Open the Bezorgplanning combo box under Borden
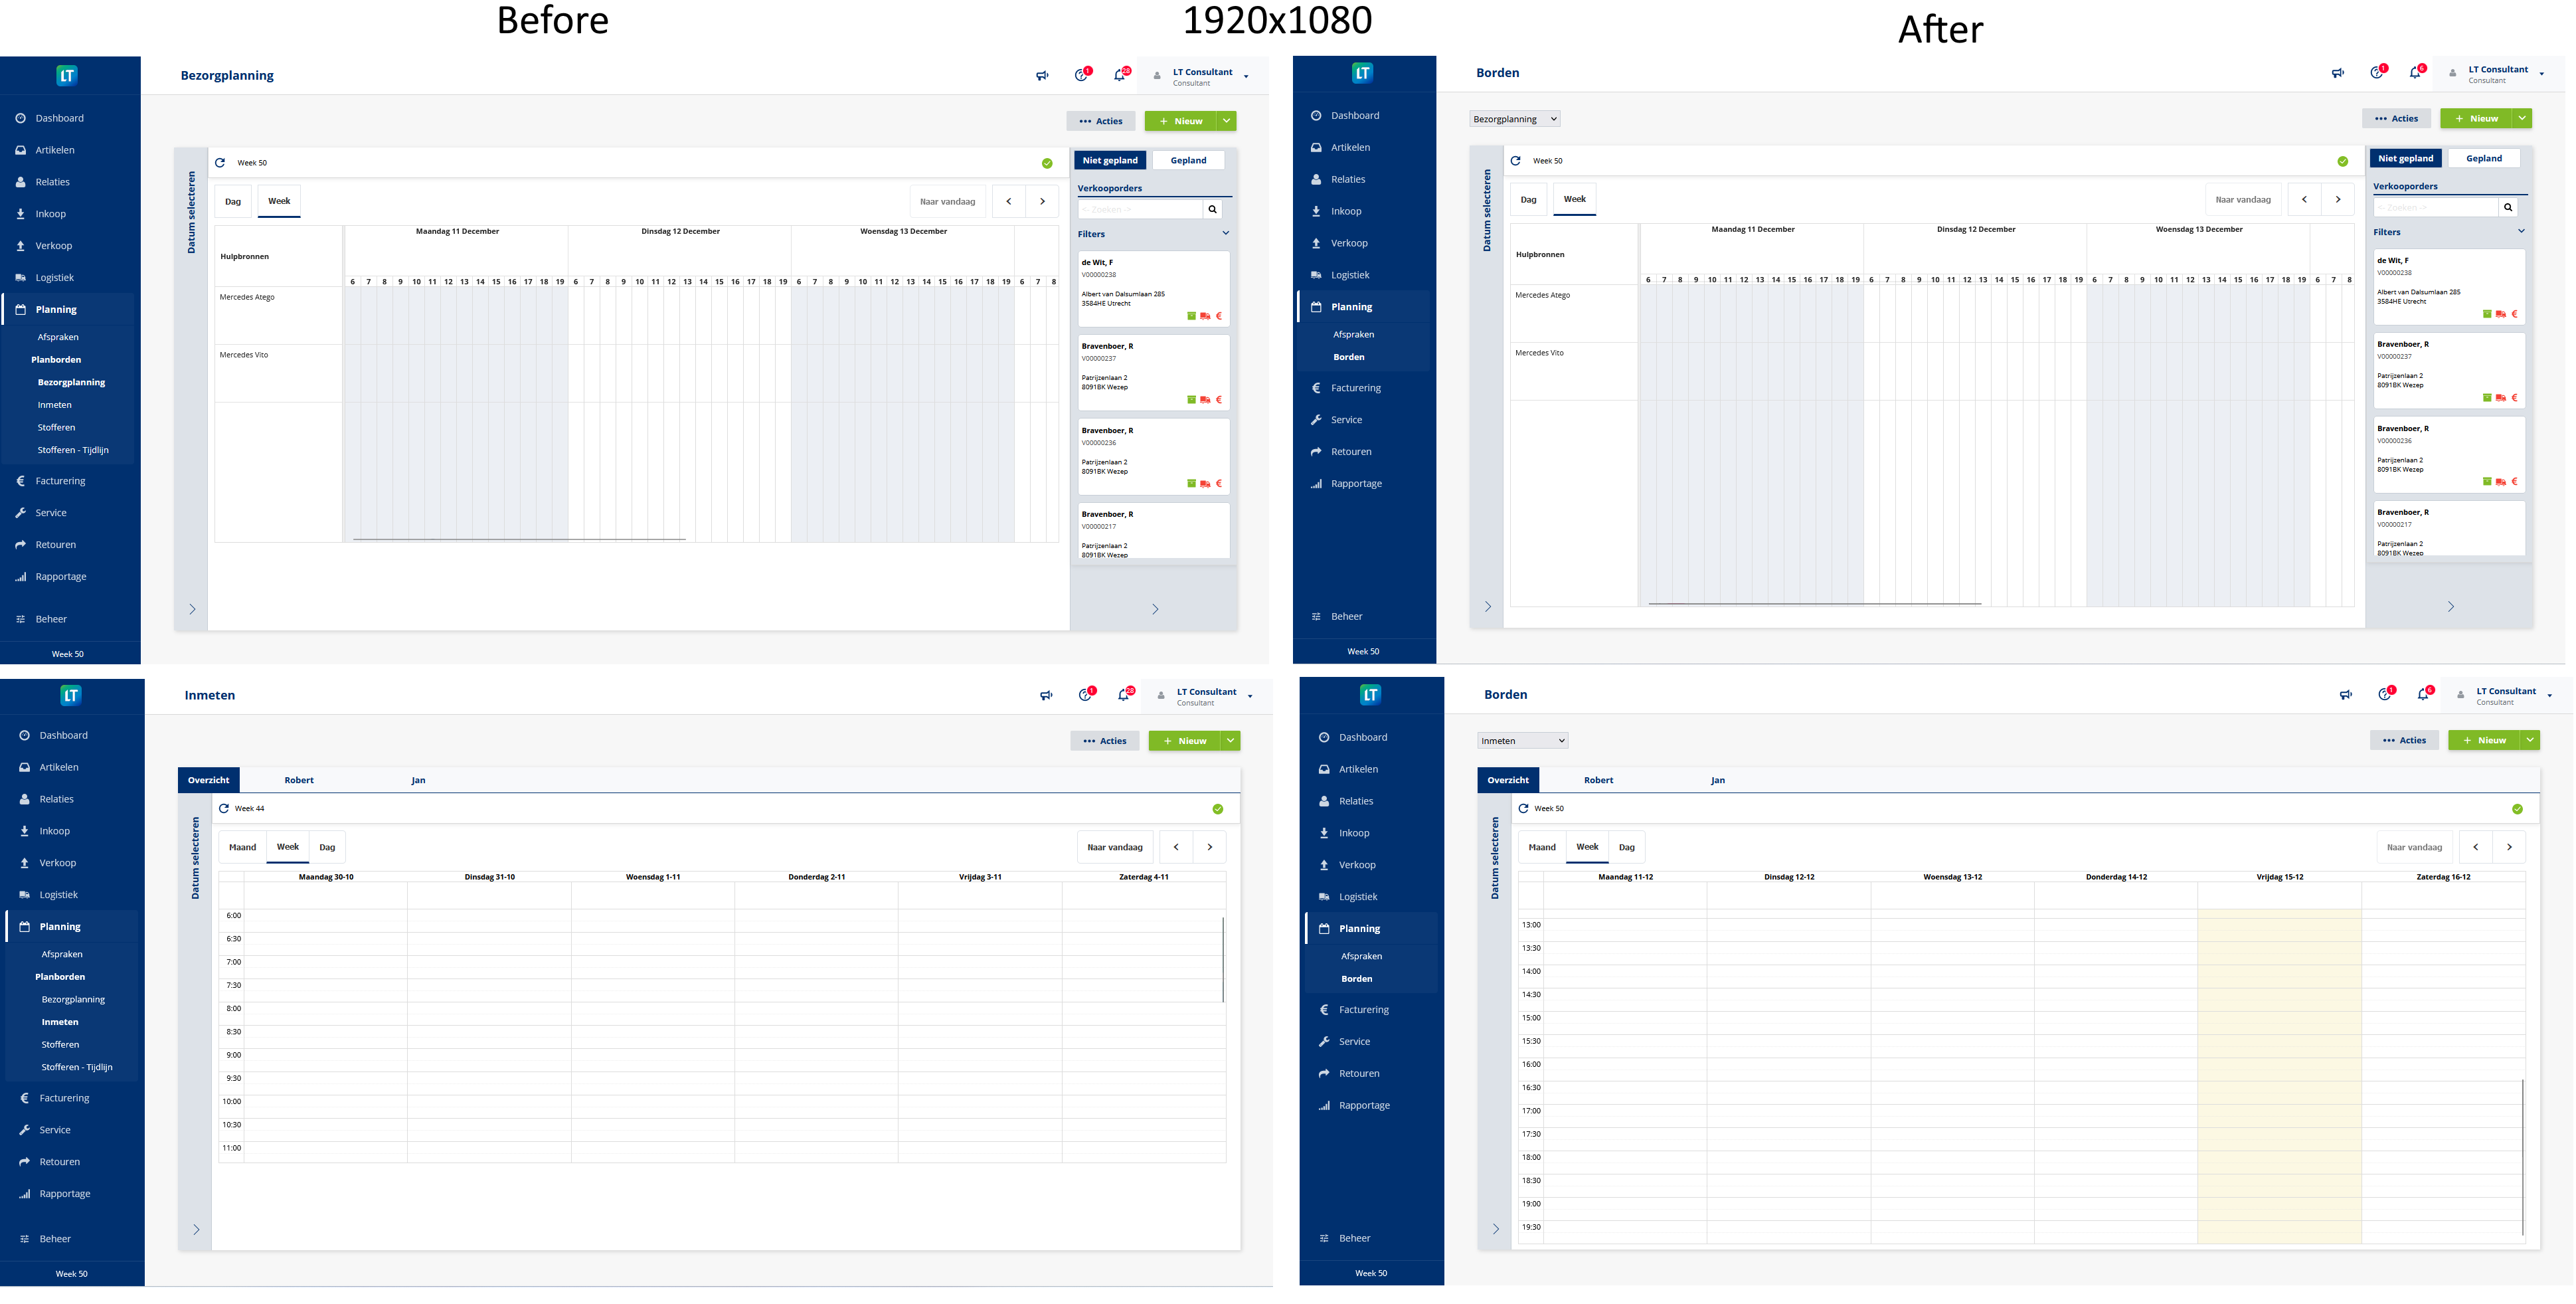Screen dimensions: 2576x1304 tap(1514, 119)
